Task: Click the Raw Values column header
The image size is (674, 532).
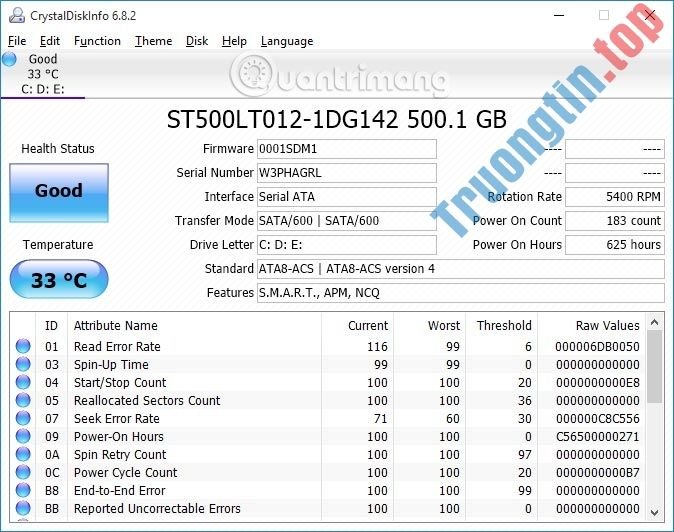Action: (x=607, y=325)
